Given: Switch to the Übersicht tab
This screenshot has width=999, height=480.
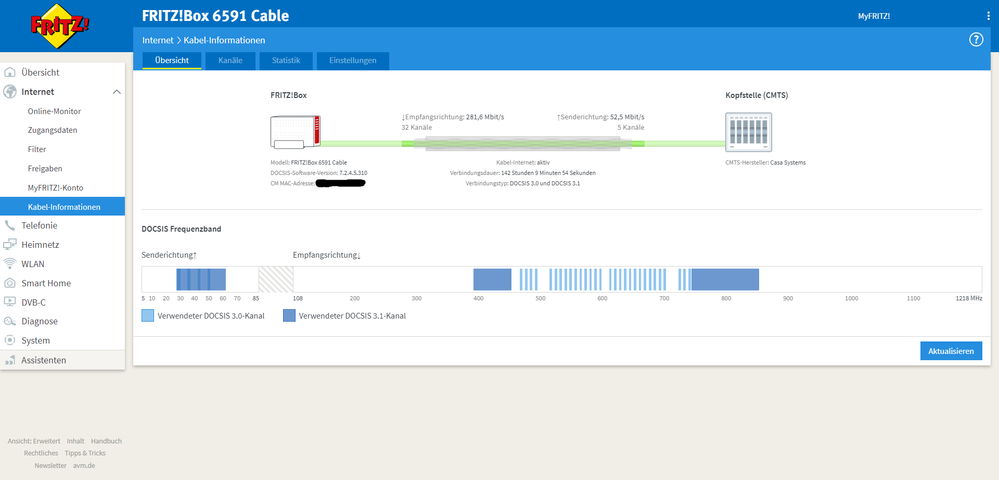Looking at the screenshot, I should tap(171, 61).
